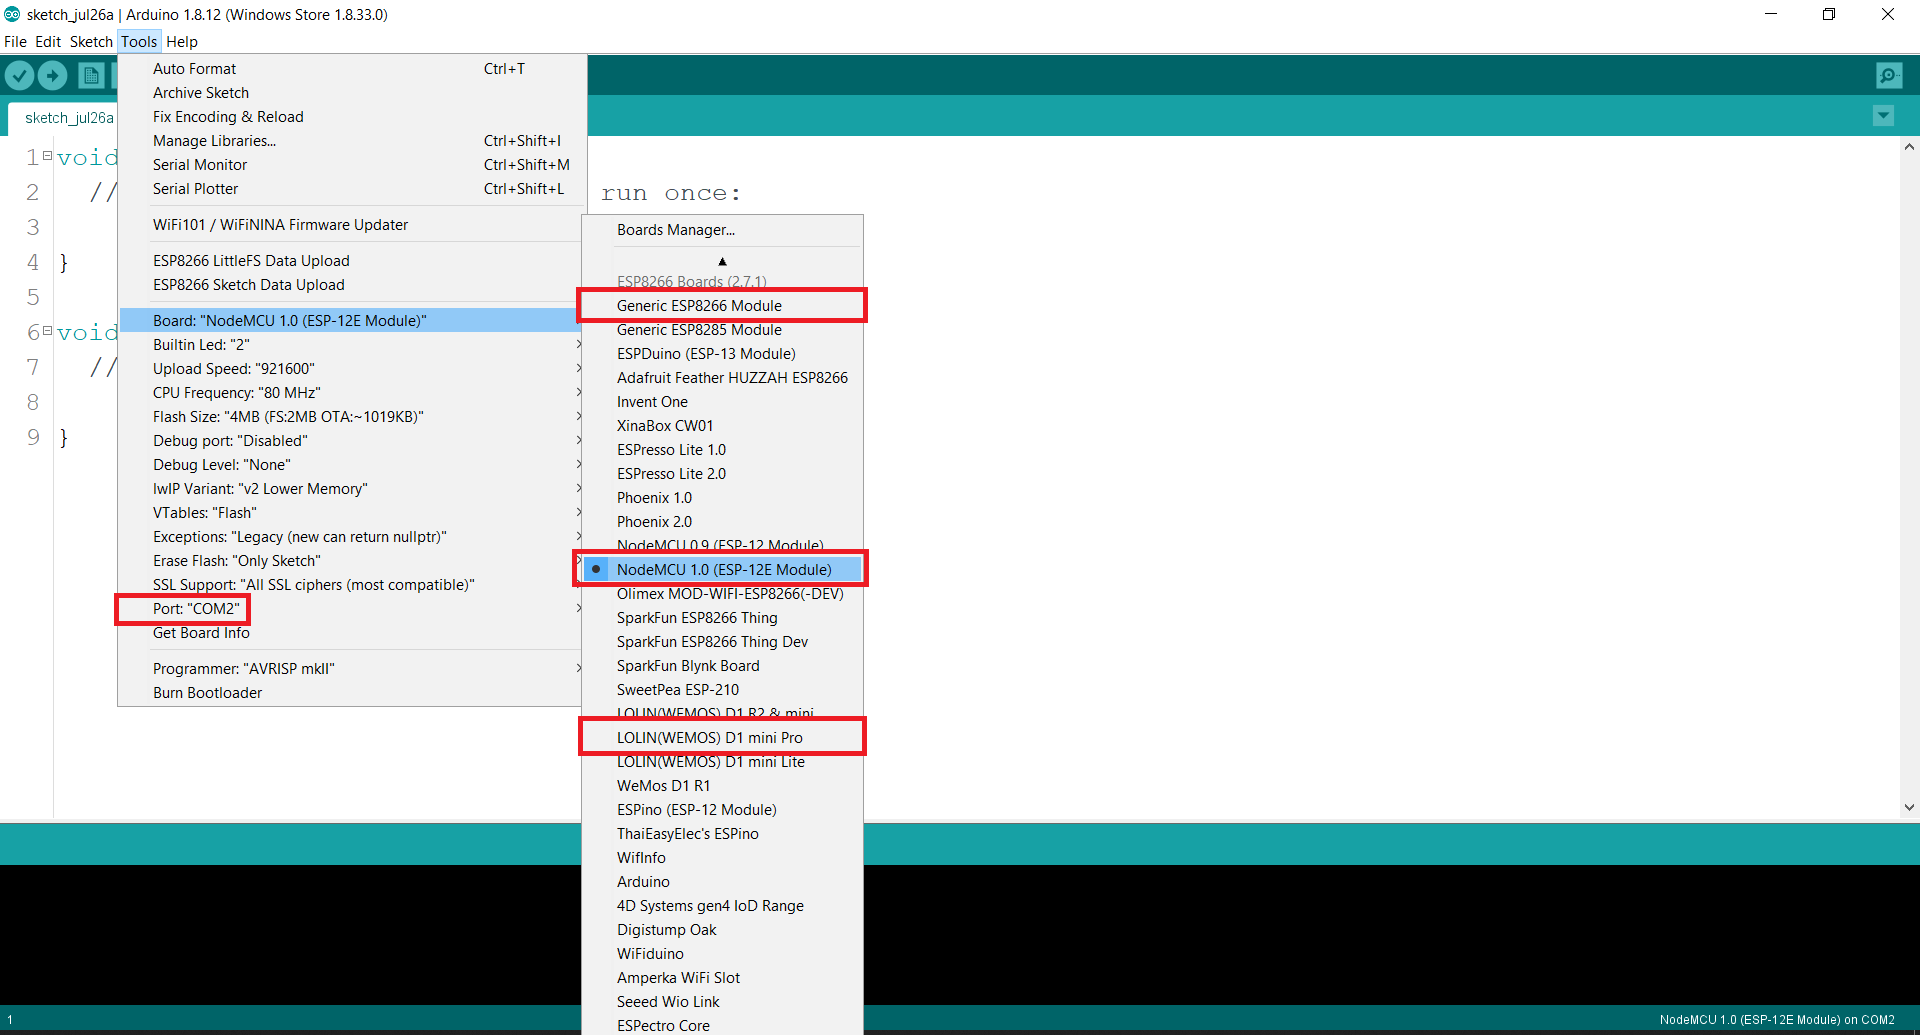Image resolution: width=1920 pixels, height=1035 pixels.
Task: Select ESPresso Lite 1.0 board
Action: (722, 450)
